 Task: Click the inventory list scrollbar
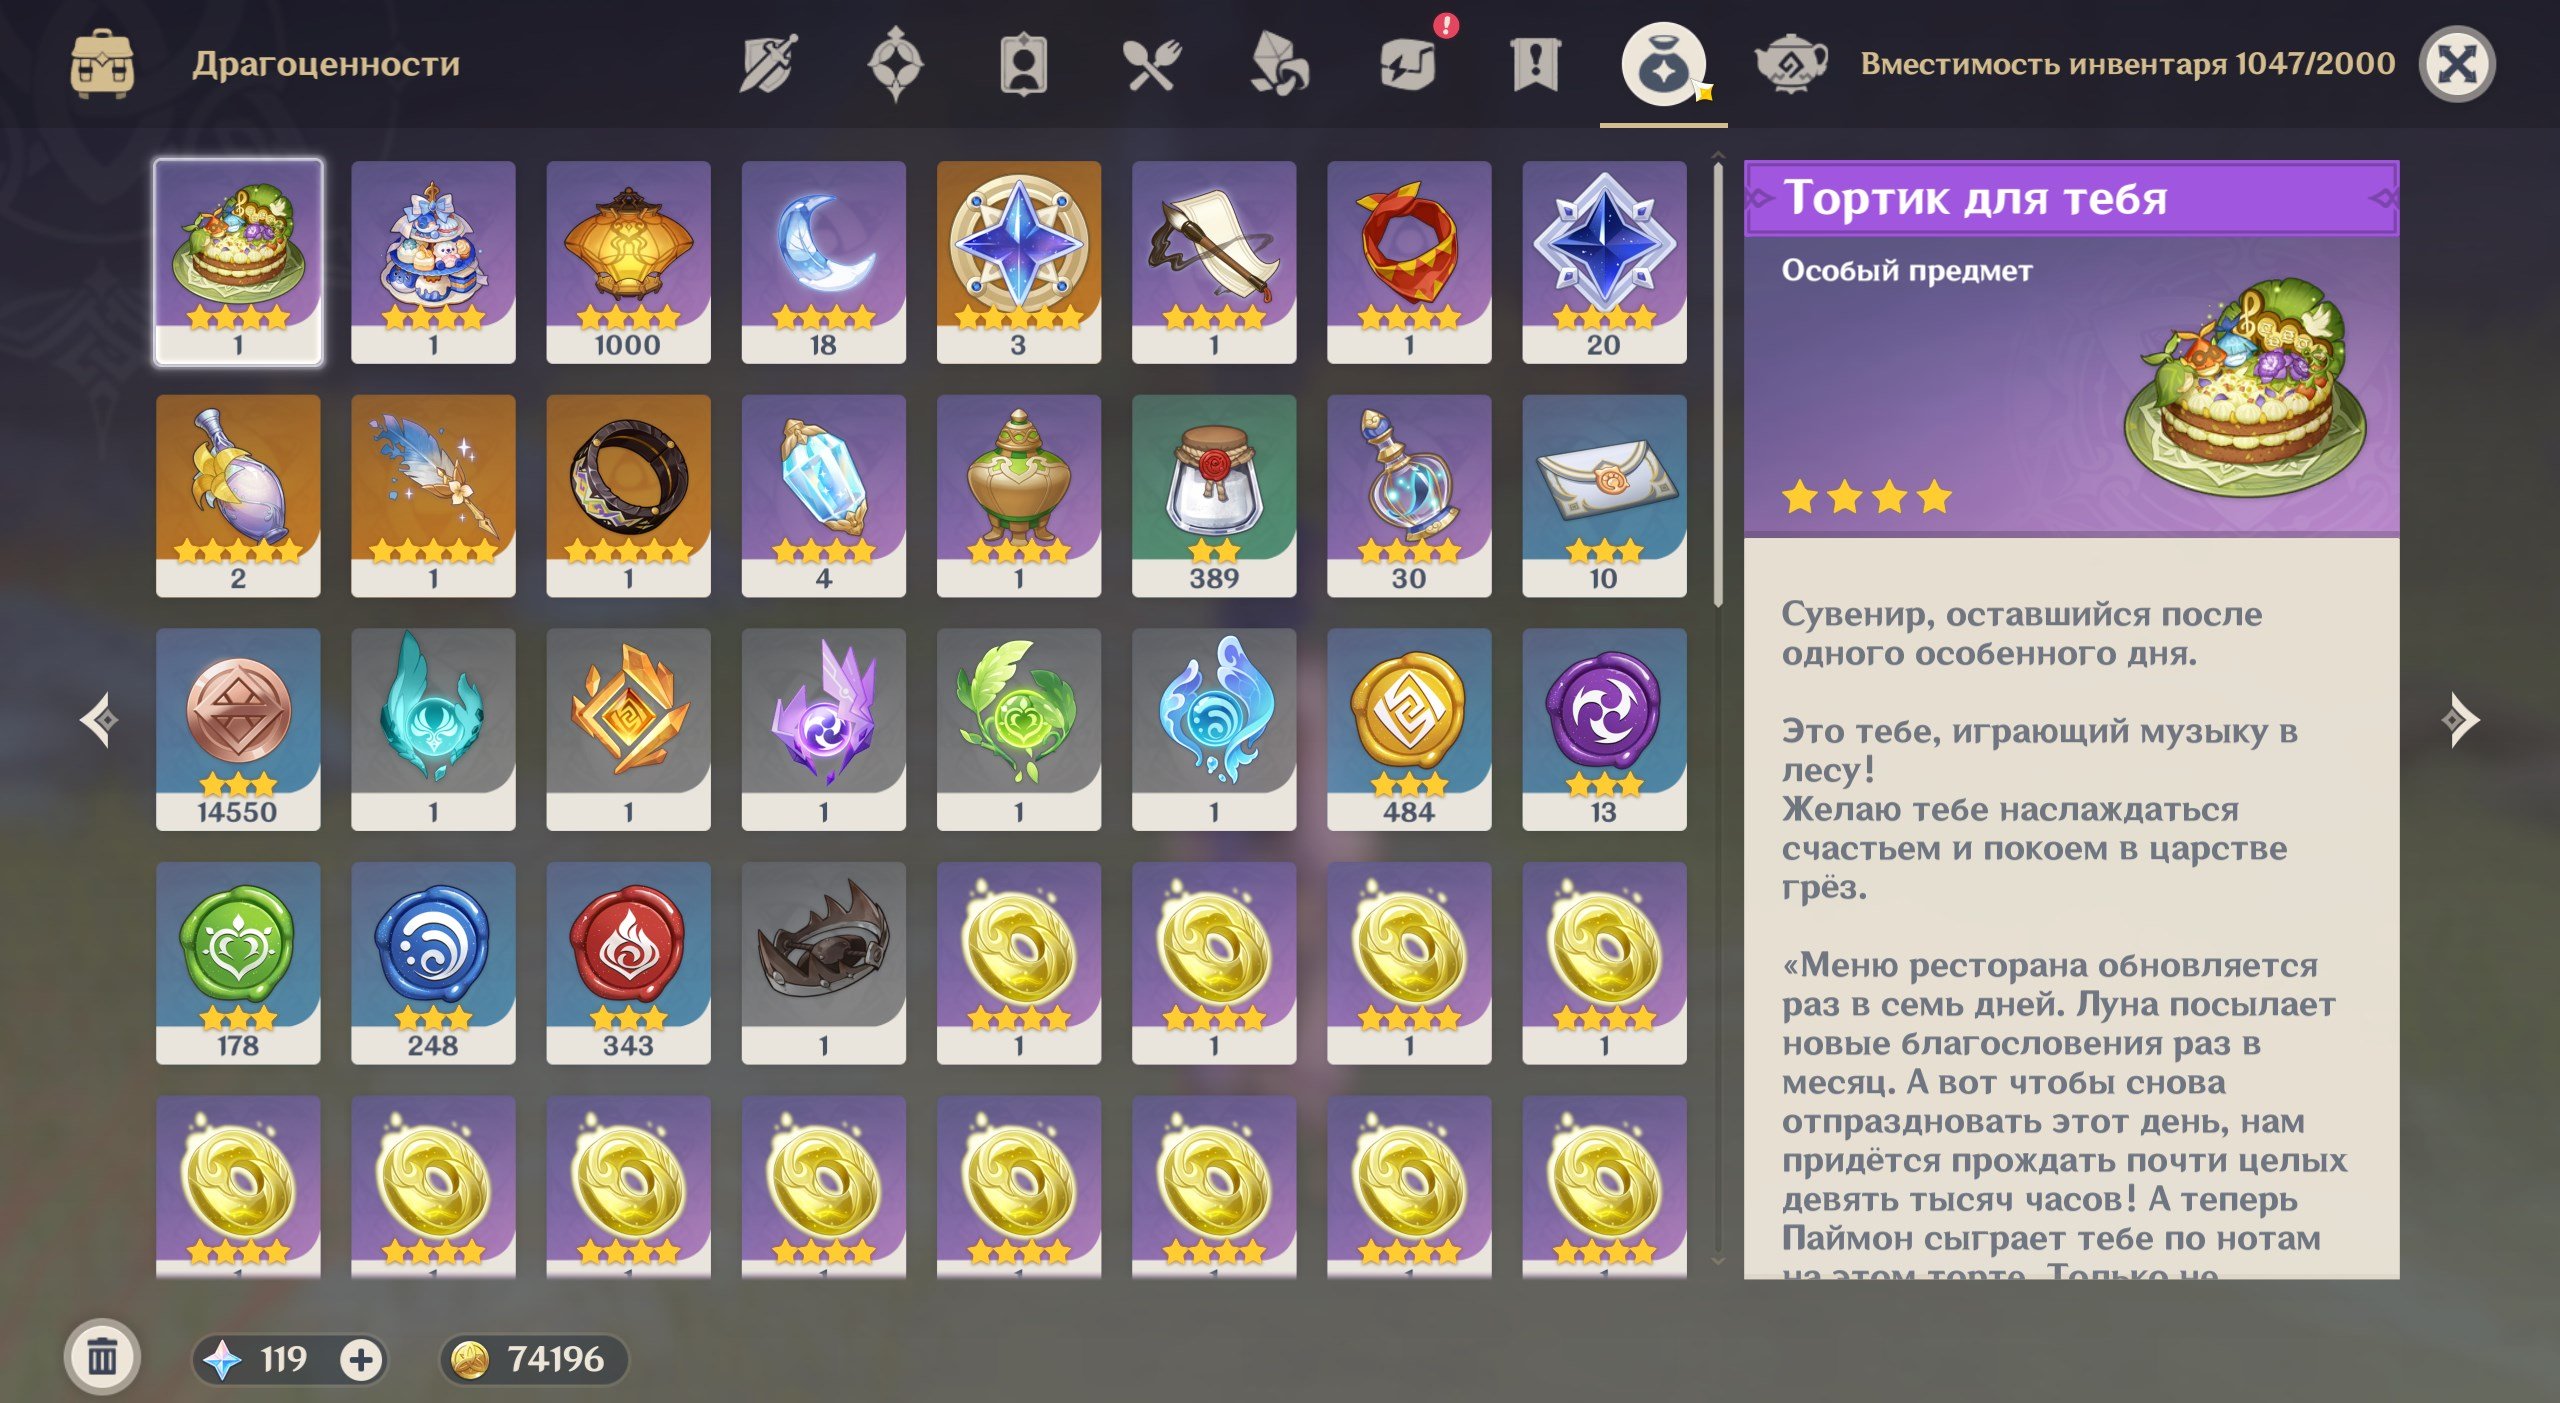coord(1718,385)
